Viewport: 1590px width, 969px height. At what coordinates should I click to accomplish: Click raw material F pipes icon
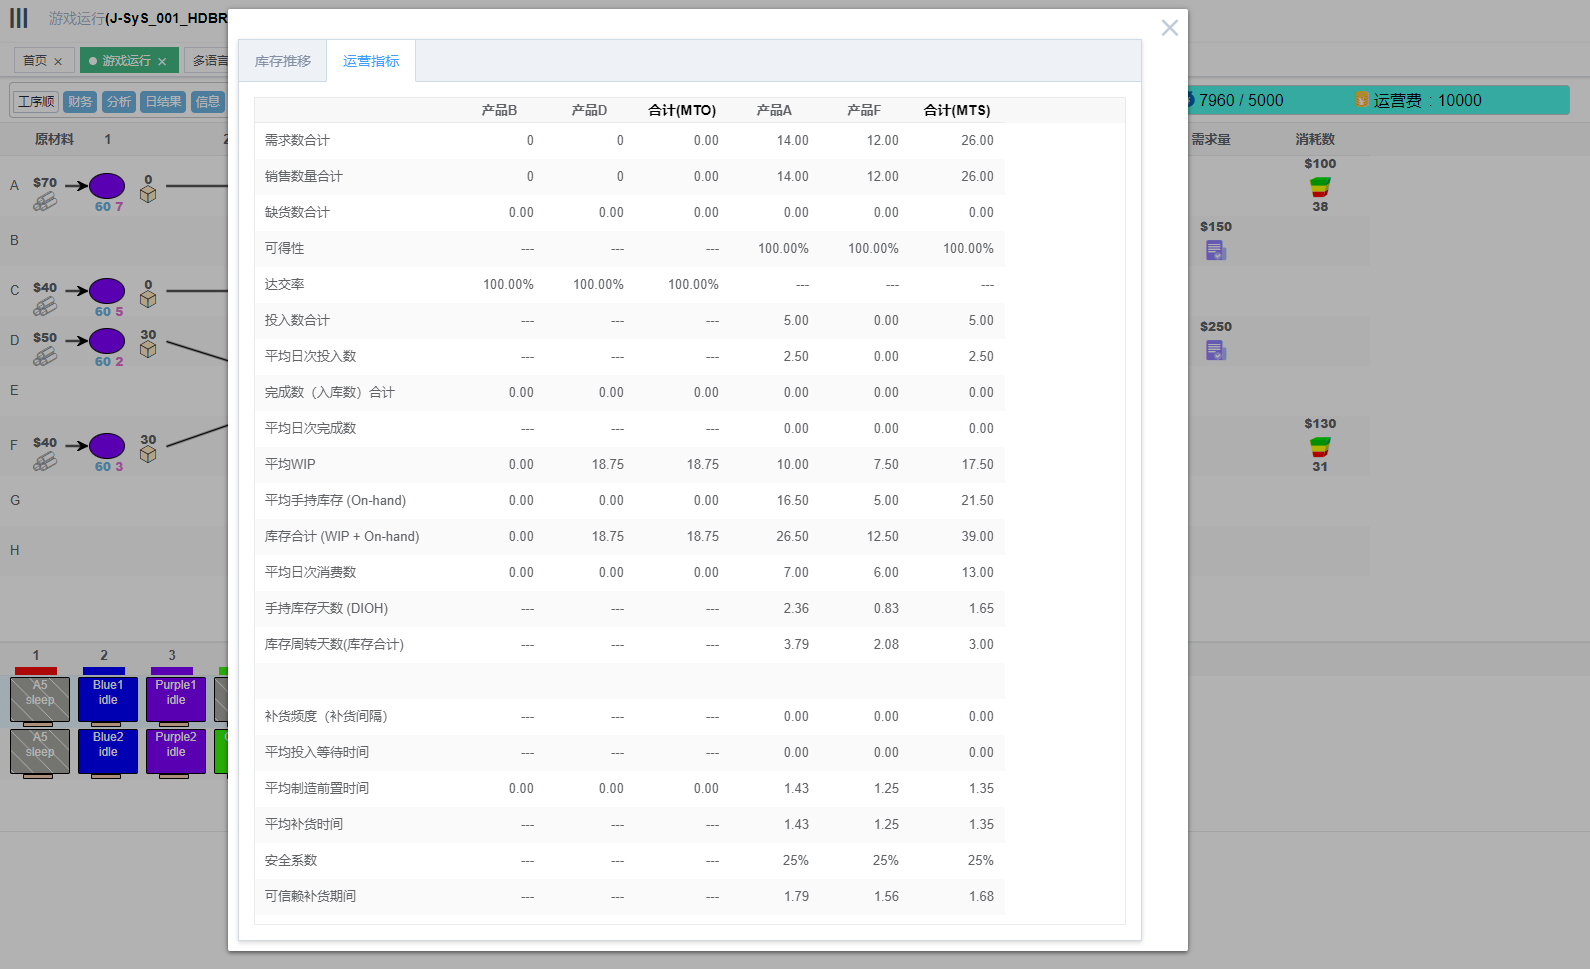(x=45, y=461)
